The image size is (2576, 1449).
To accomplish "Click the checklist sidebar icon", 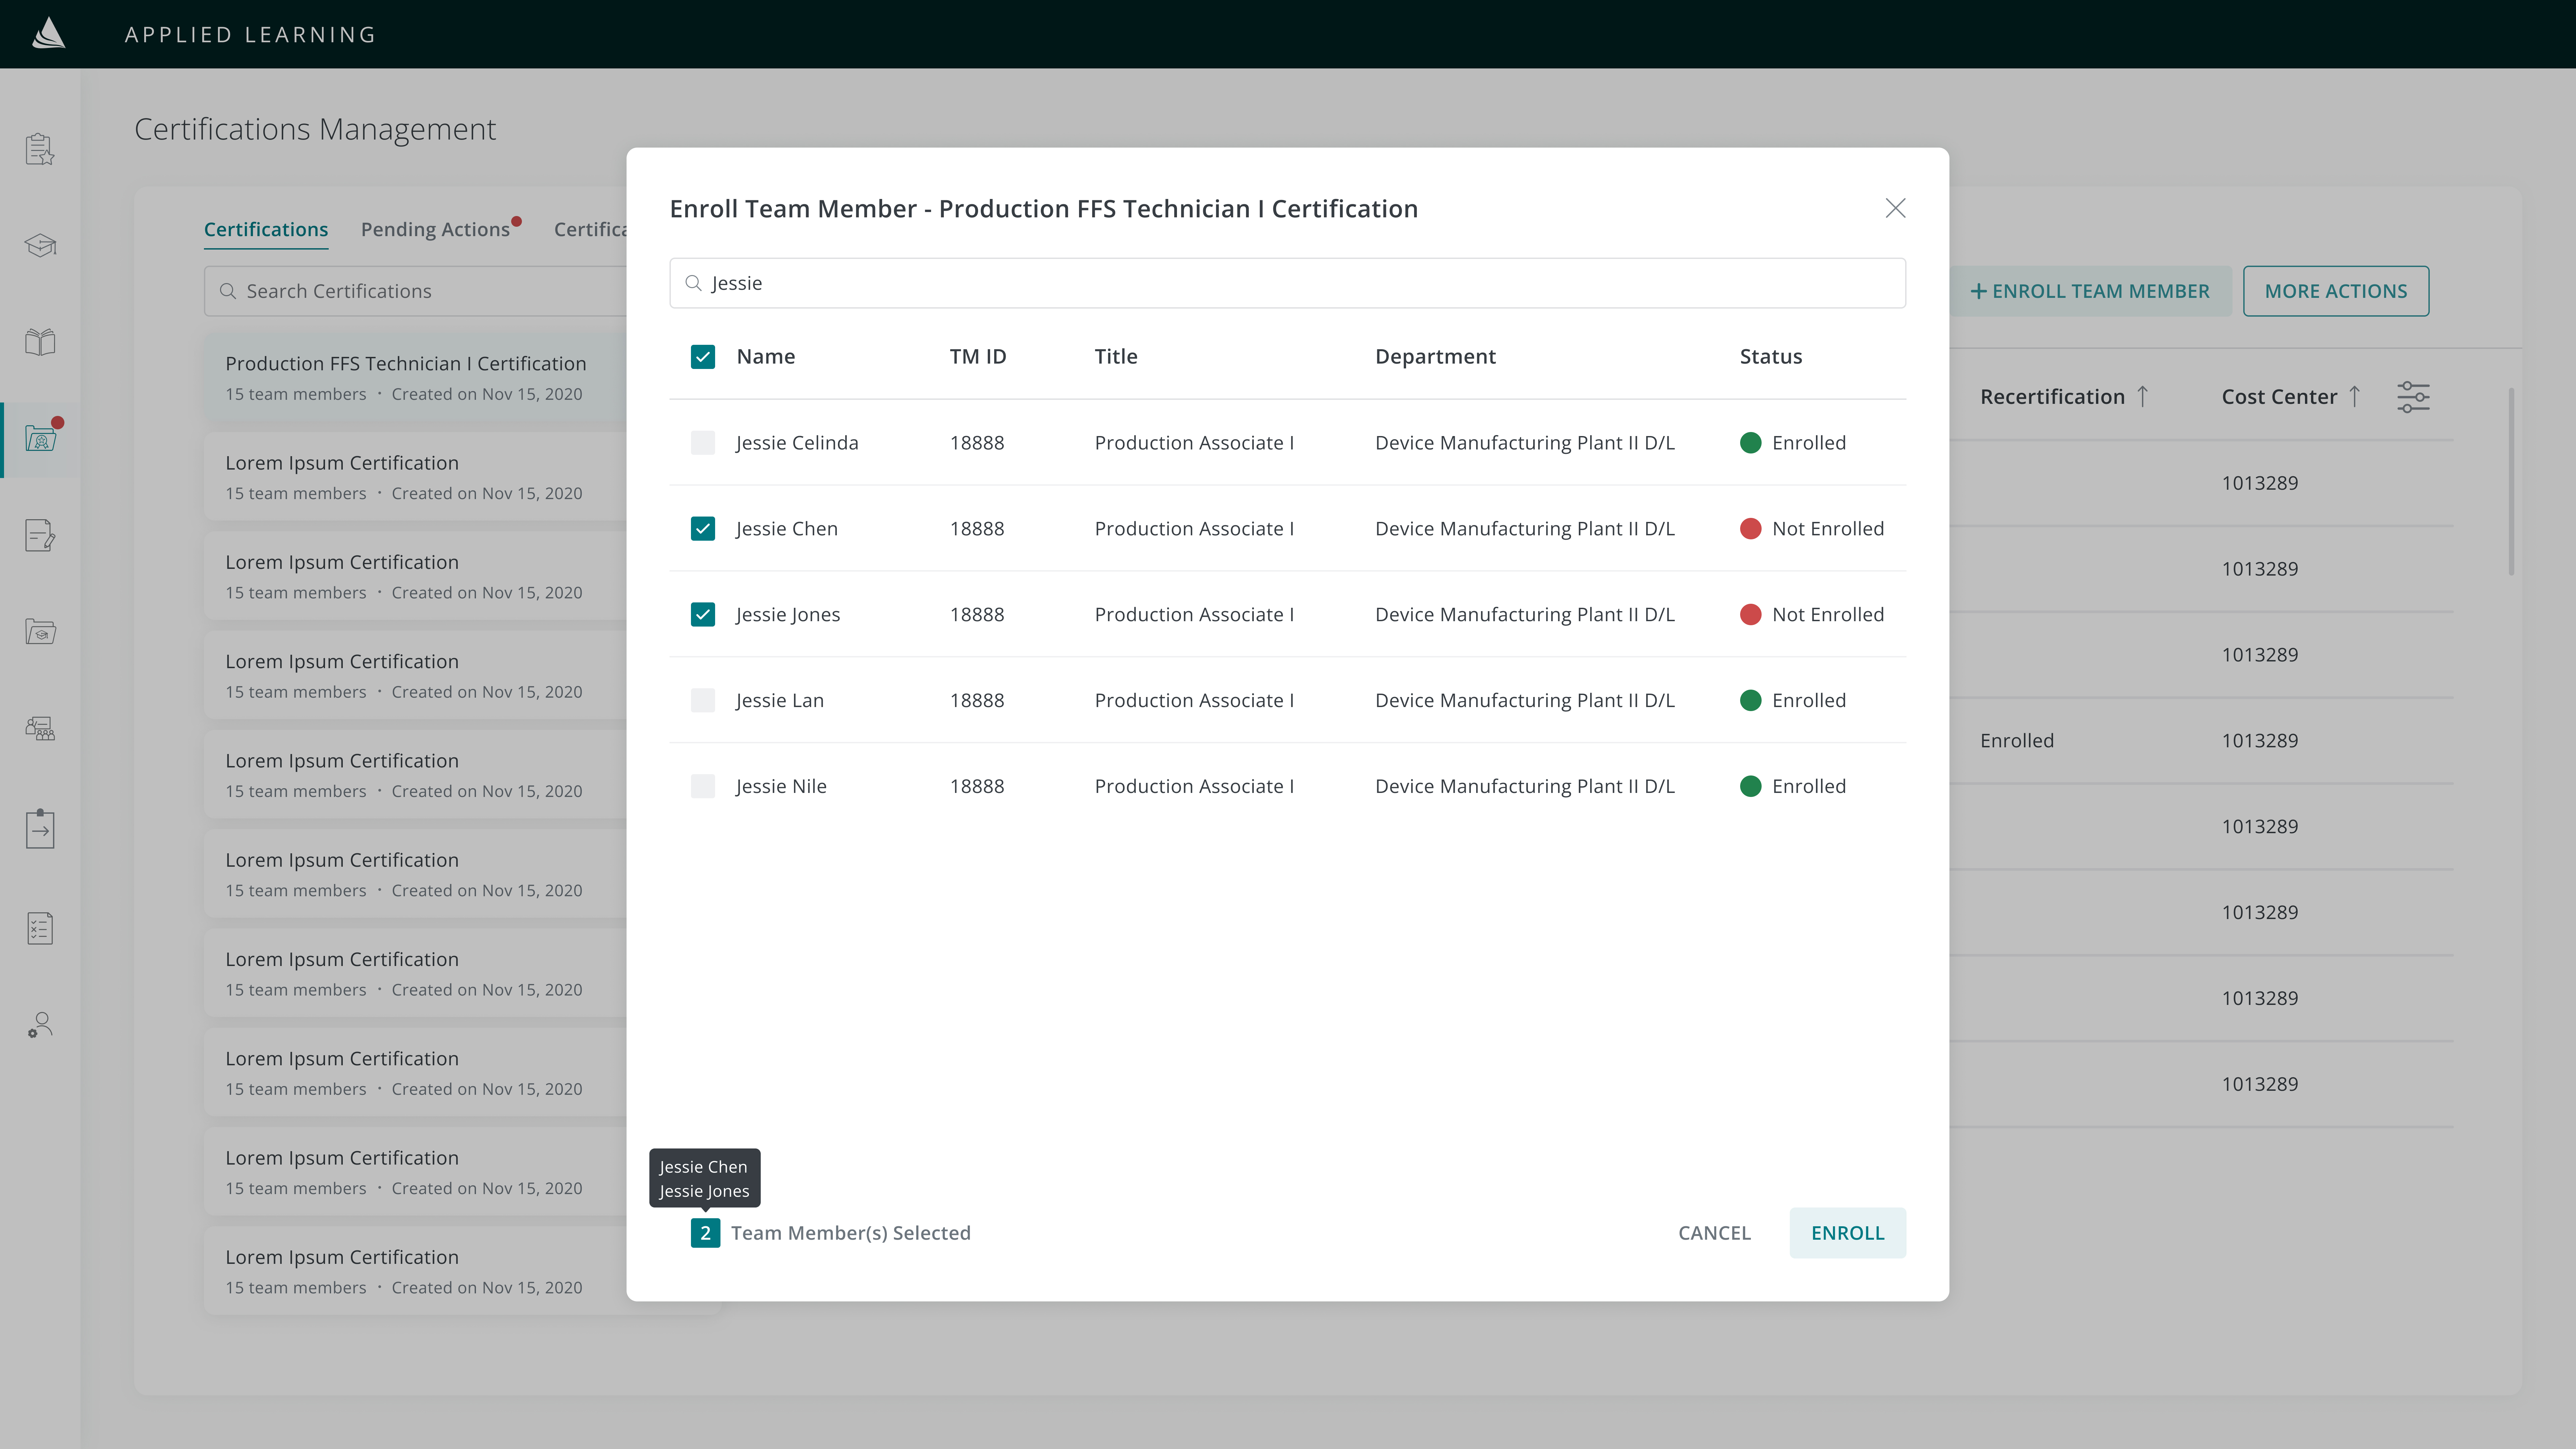I will [x=40, y=928].
